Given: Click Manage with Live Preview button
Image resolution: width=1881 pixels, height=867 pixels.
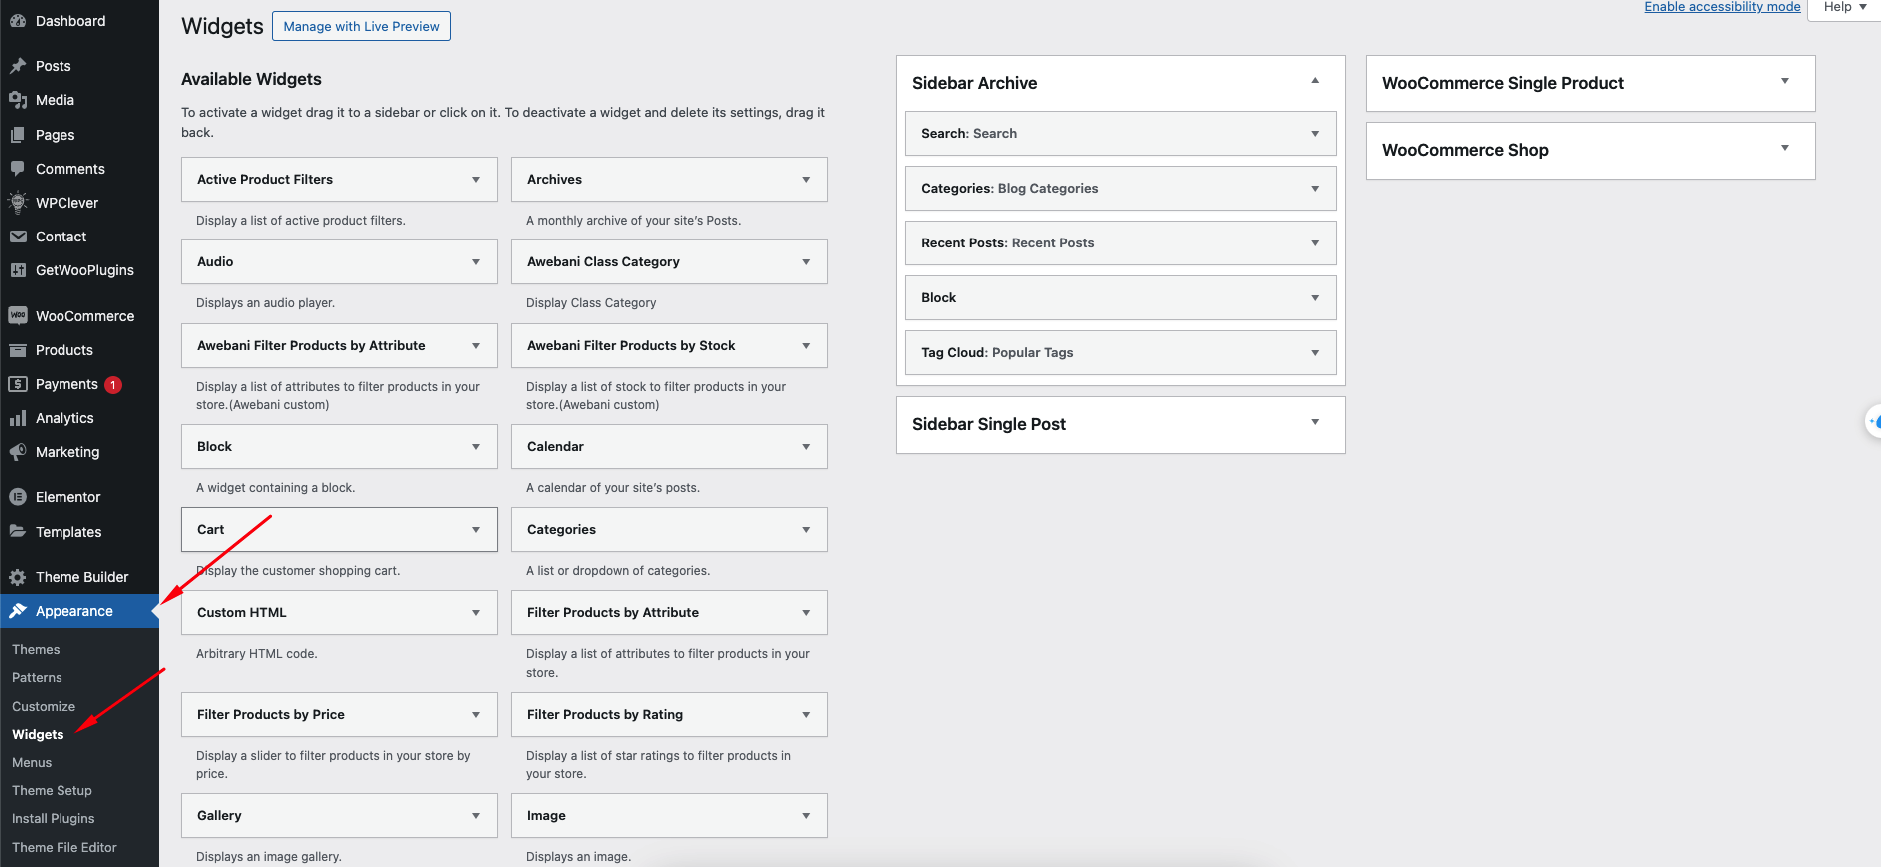Looking at the screenshot, I should pos(361,26).
